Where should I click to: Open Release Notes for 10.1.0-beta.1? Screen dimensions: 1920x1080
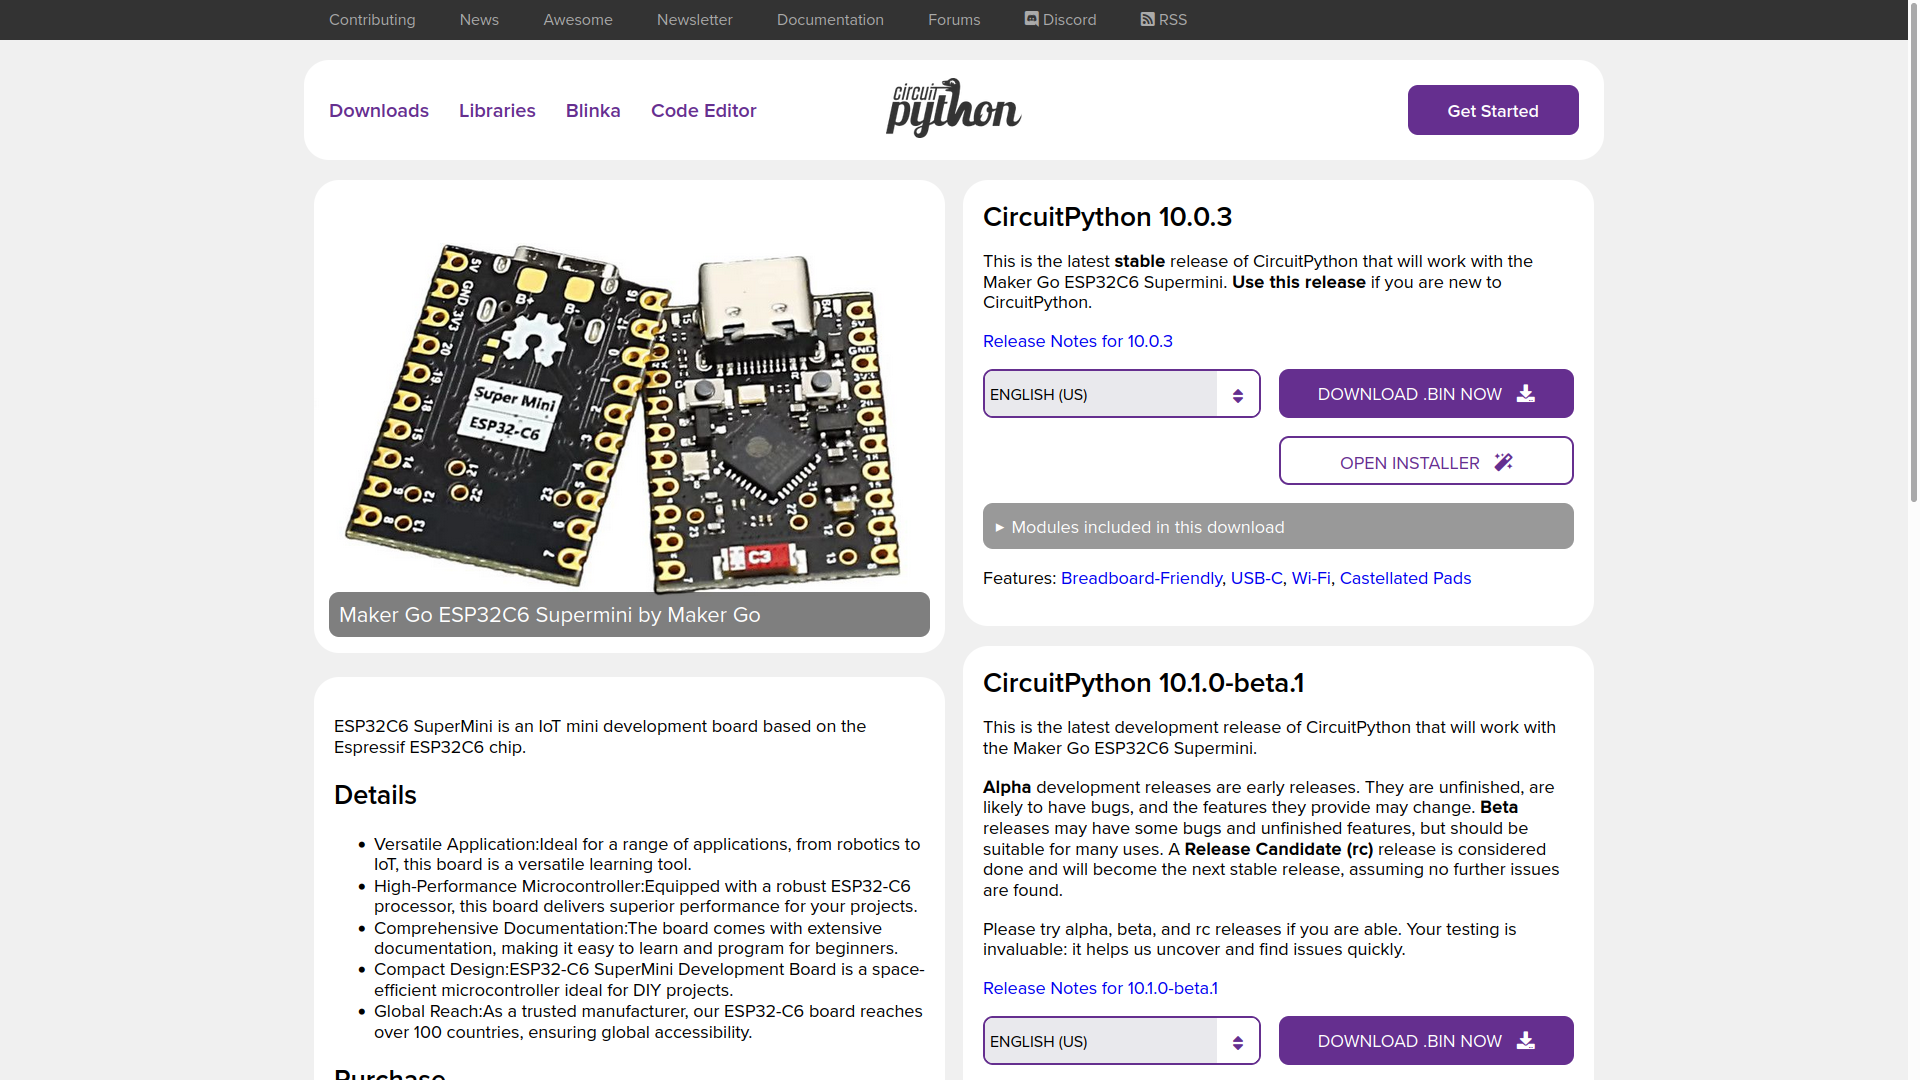coord(1100,988)
